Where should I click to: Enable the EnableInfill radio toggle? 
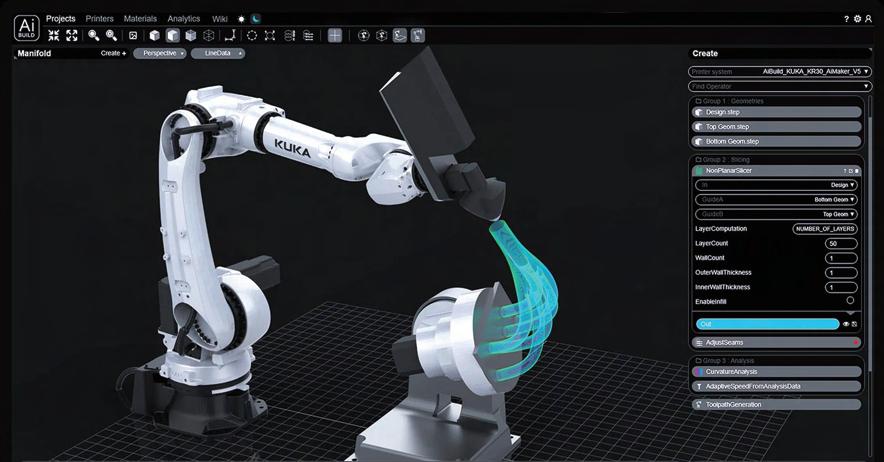(x=850, y=301)
